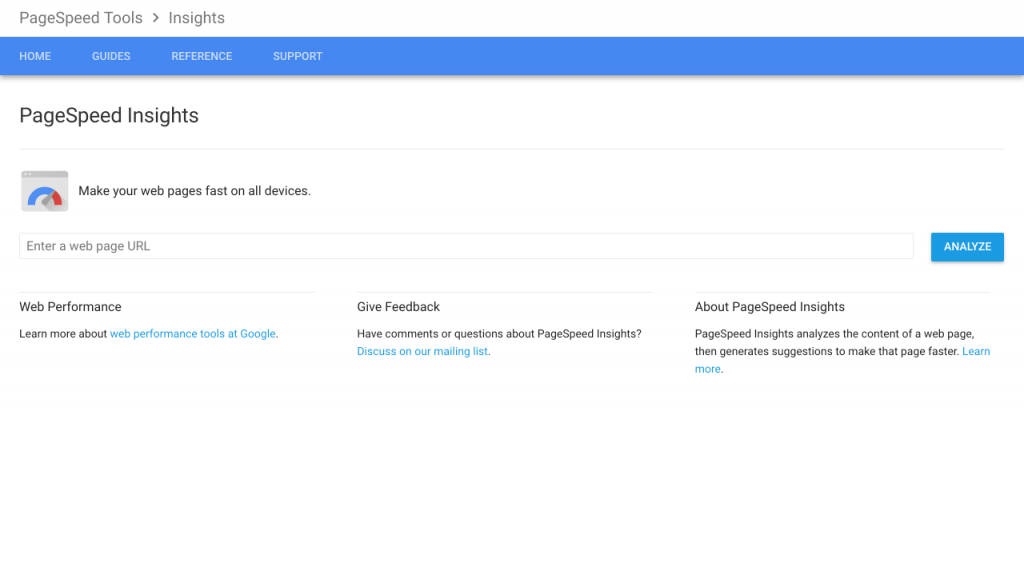Open the HOME navigation tab
The height and width of the screenshot is (579, 1024).
click(35, 56)
